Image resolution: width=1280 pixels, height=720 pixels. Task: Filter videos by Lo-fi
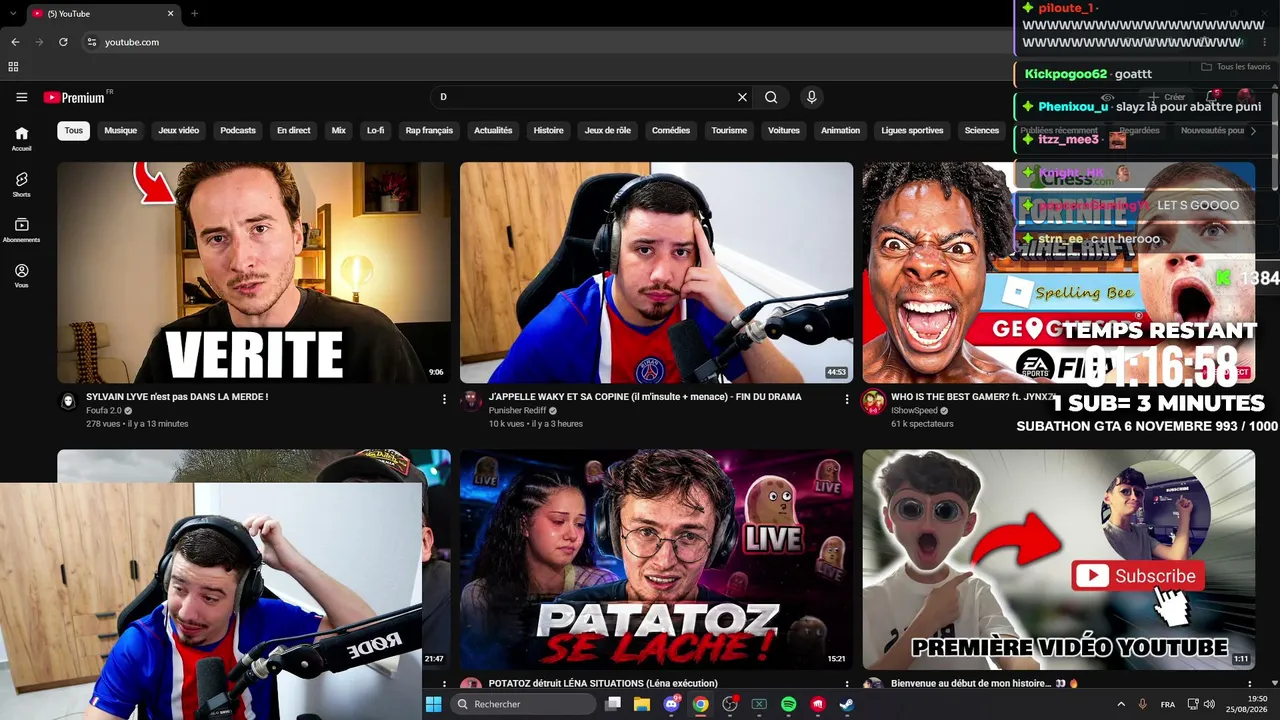tap(375, 130)
